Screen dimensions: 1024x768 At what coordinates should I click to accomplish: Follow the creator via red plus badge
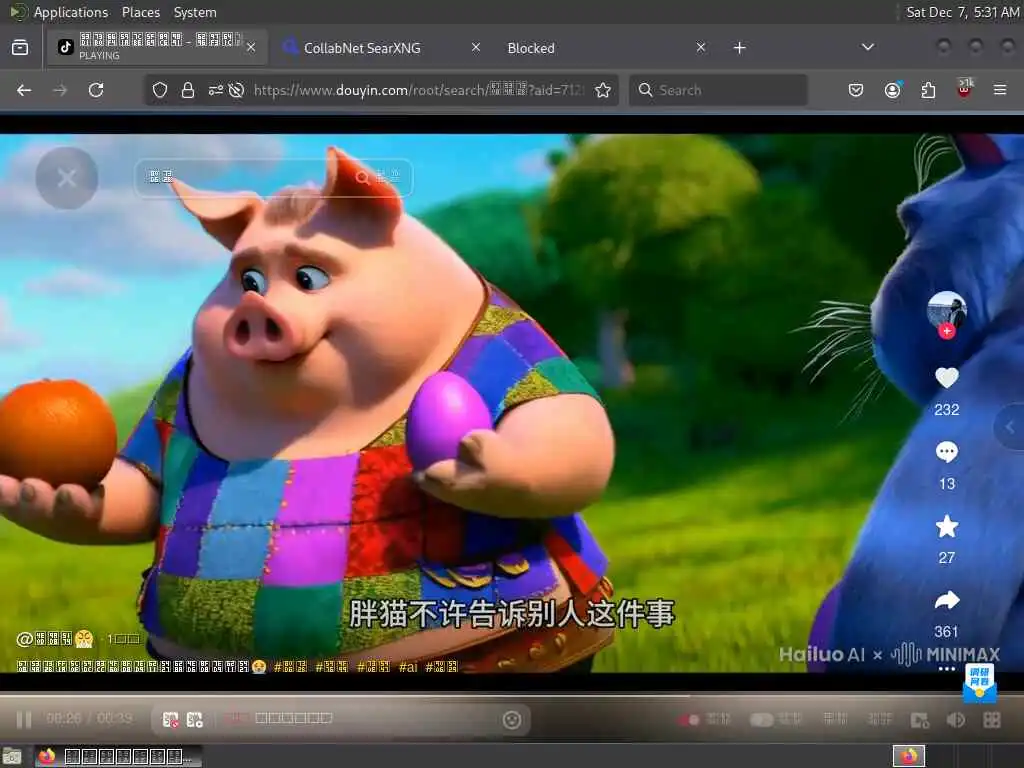pos(946,332)
